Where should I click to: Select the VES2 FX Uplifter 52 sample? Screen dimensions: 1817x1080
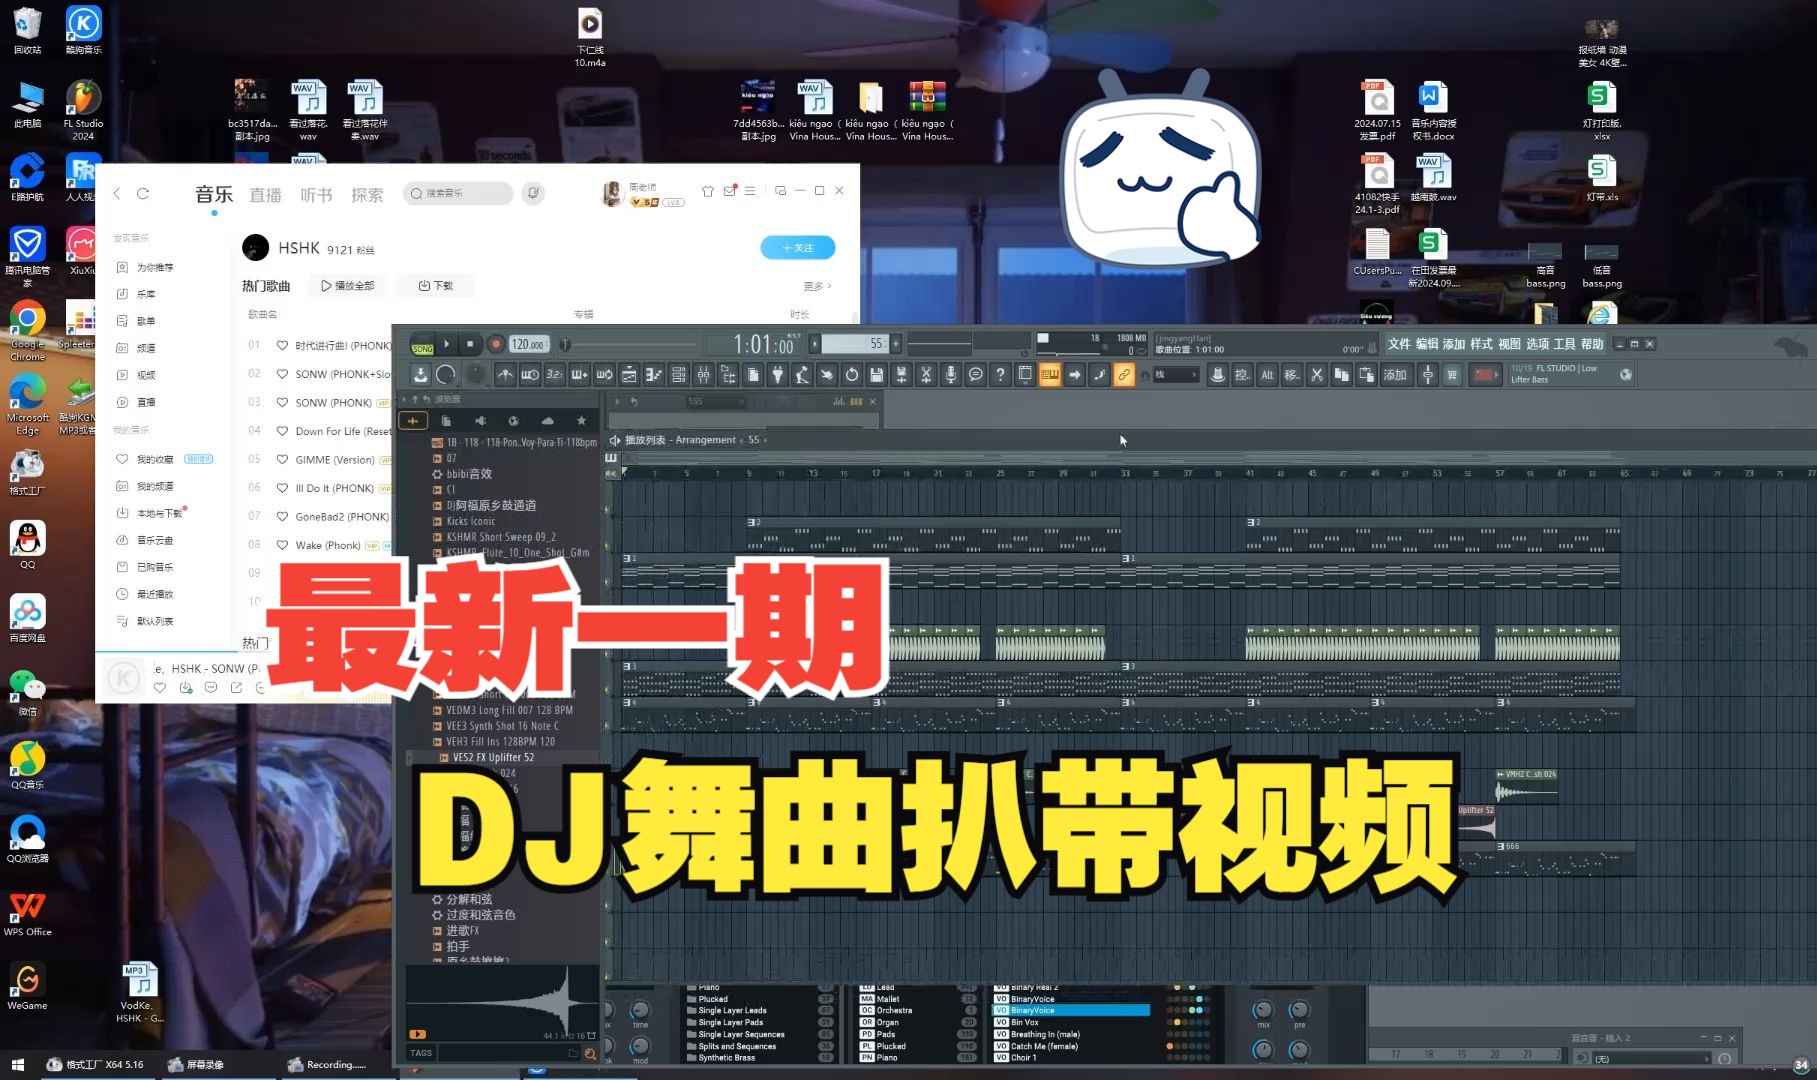tap(487, 757)
